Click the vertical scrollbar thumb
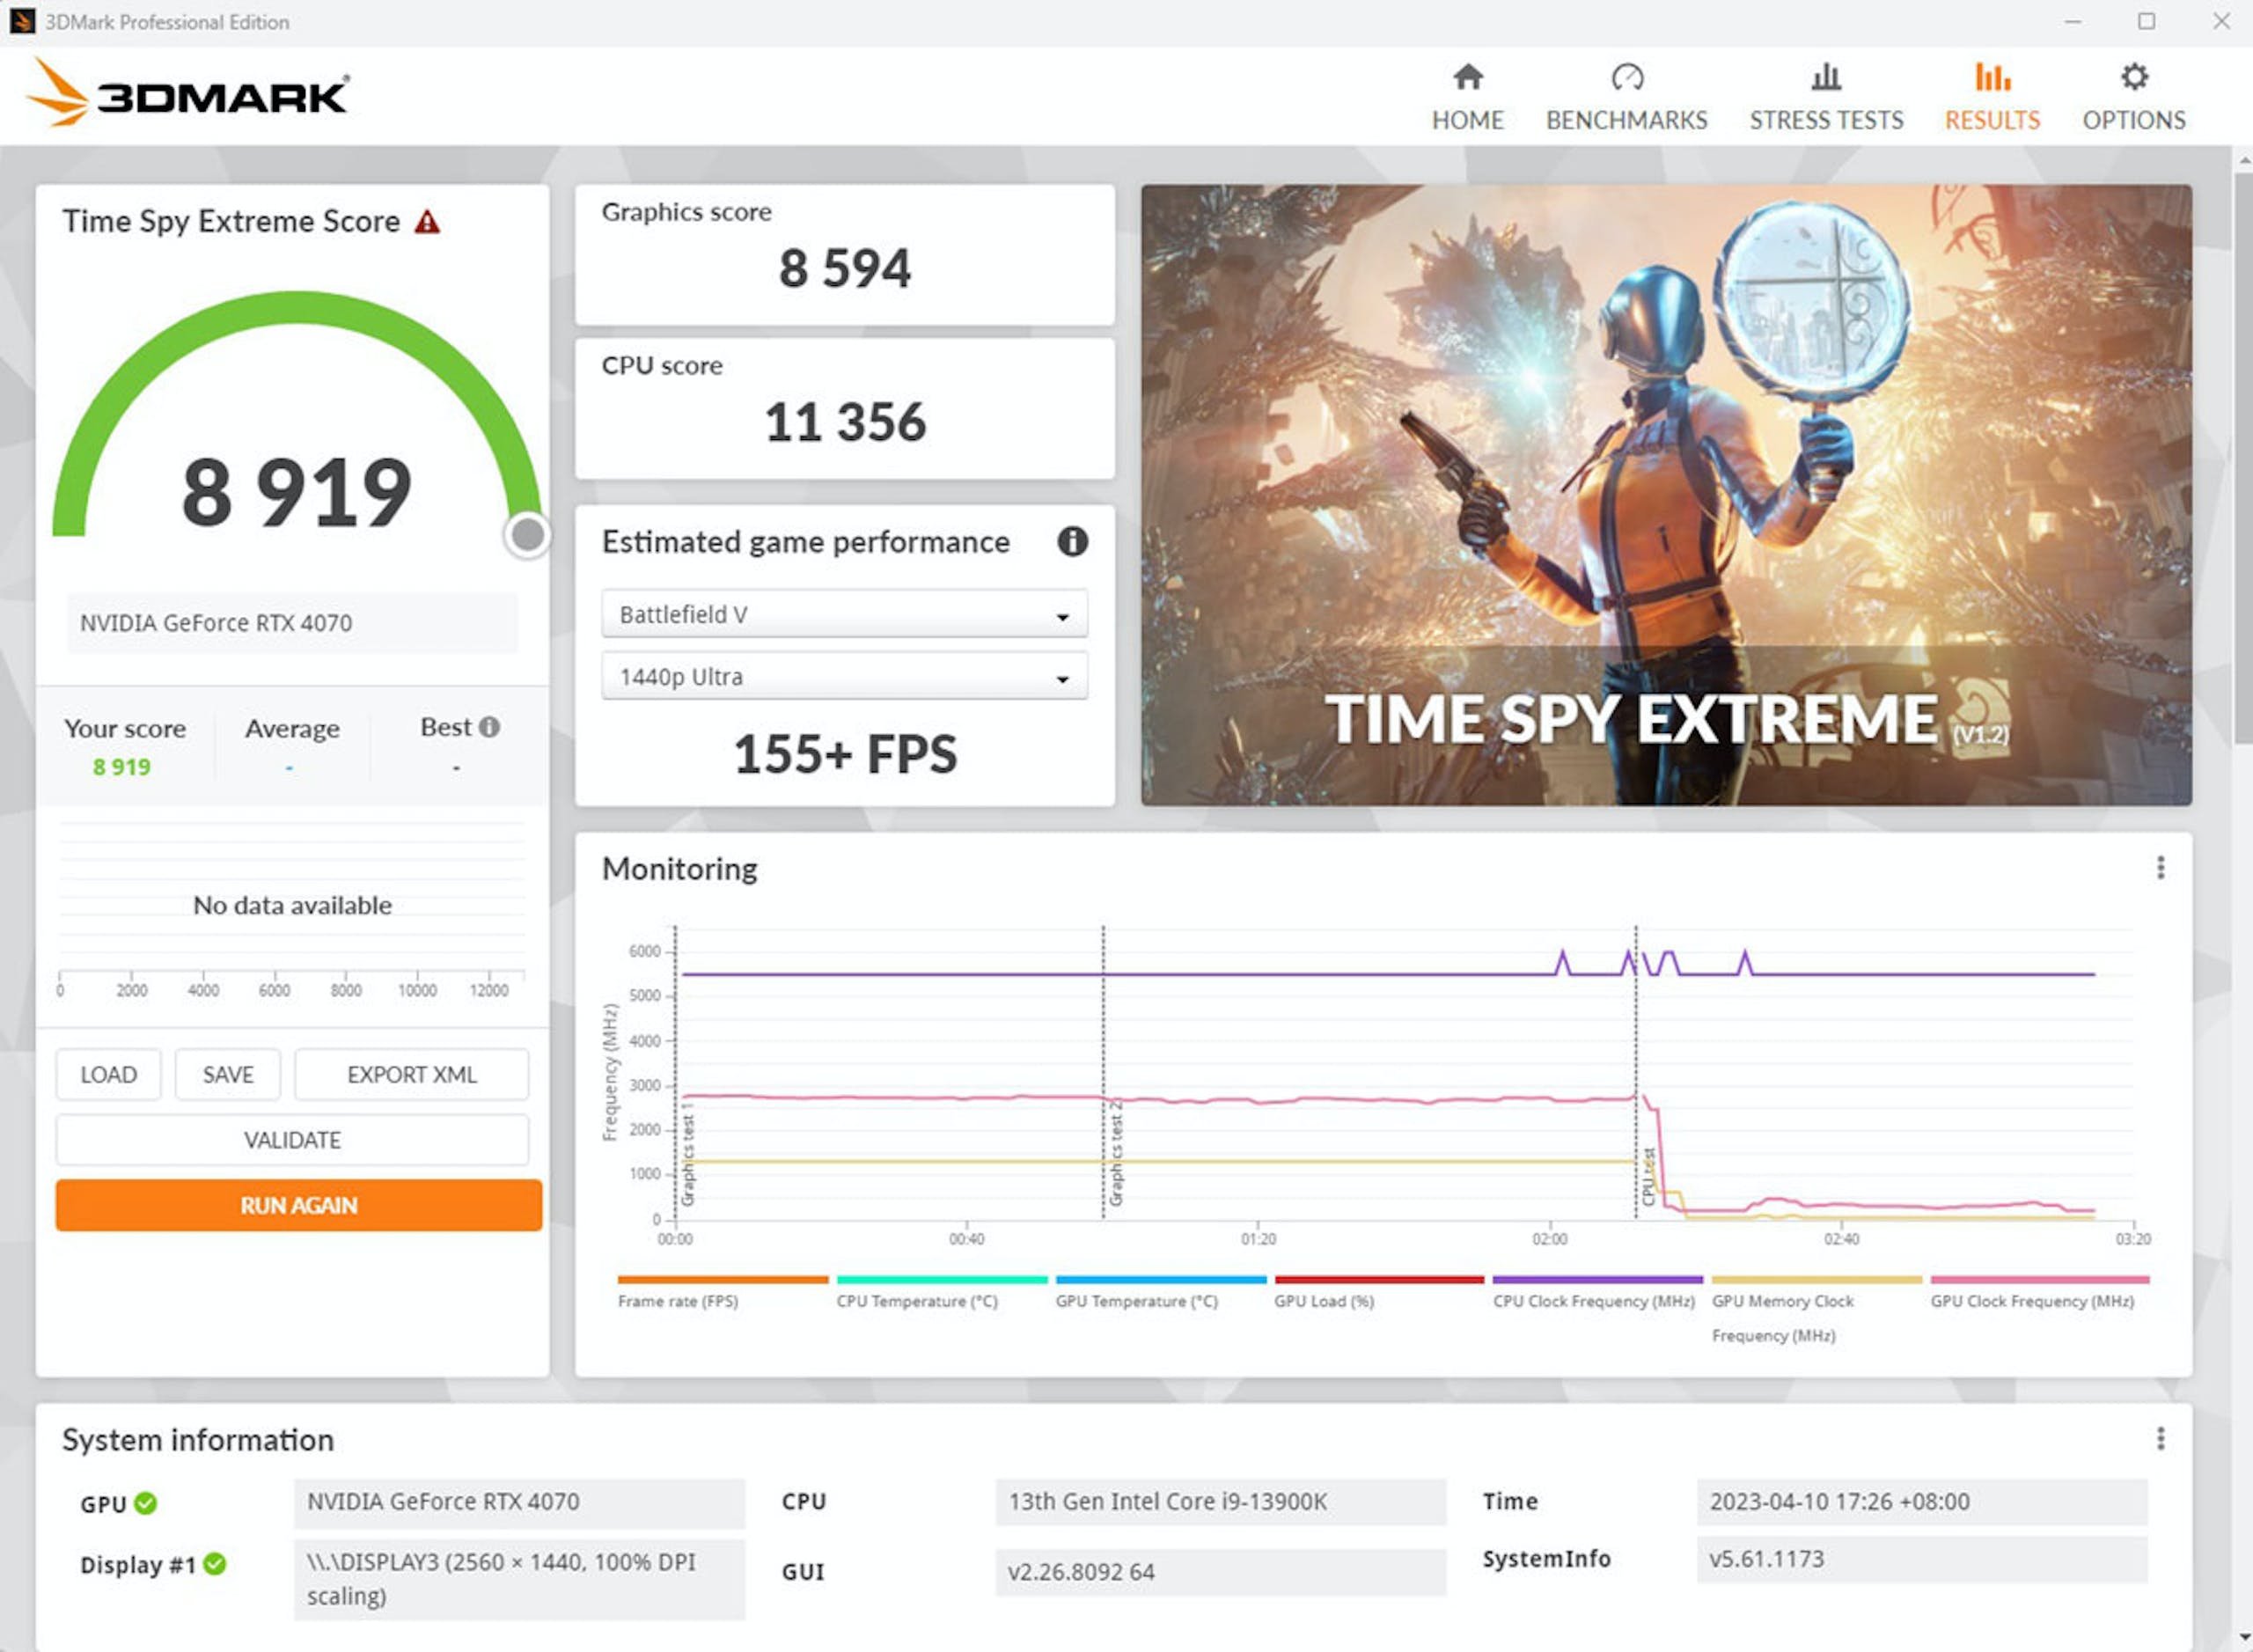2253x1652 pixels. (2243, 458)
